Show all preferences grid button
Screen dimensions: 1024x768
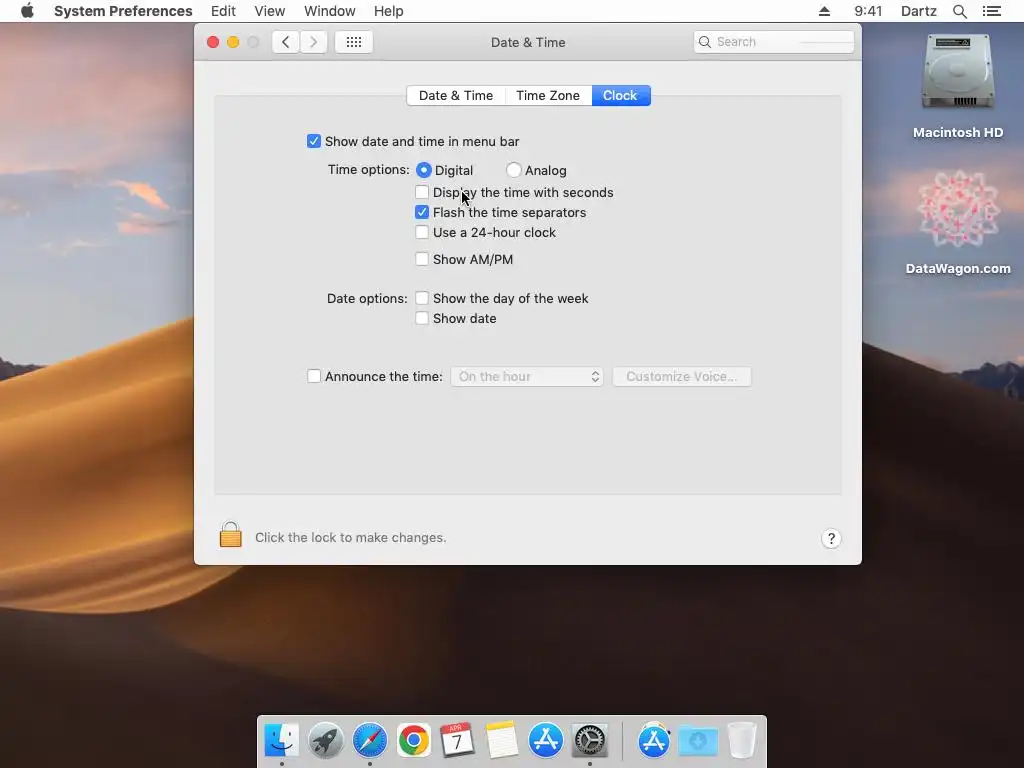click(x=353, y=42)
